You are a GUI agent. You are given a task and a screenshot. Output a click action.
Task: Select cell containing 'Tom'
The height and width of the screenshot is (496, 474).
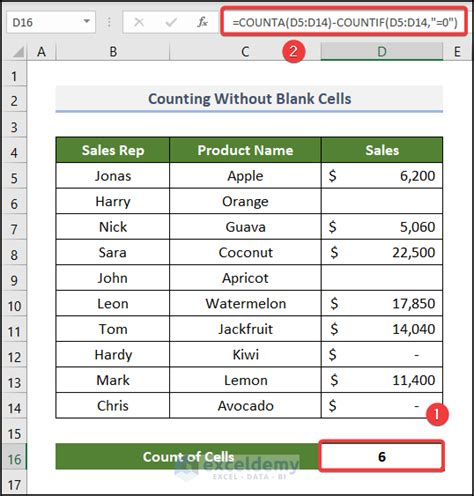113,329
